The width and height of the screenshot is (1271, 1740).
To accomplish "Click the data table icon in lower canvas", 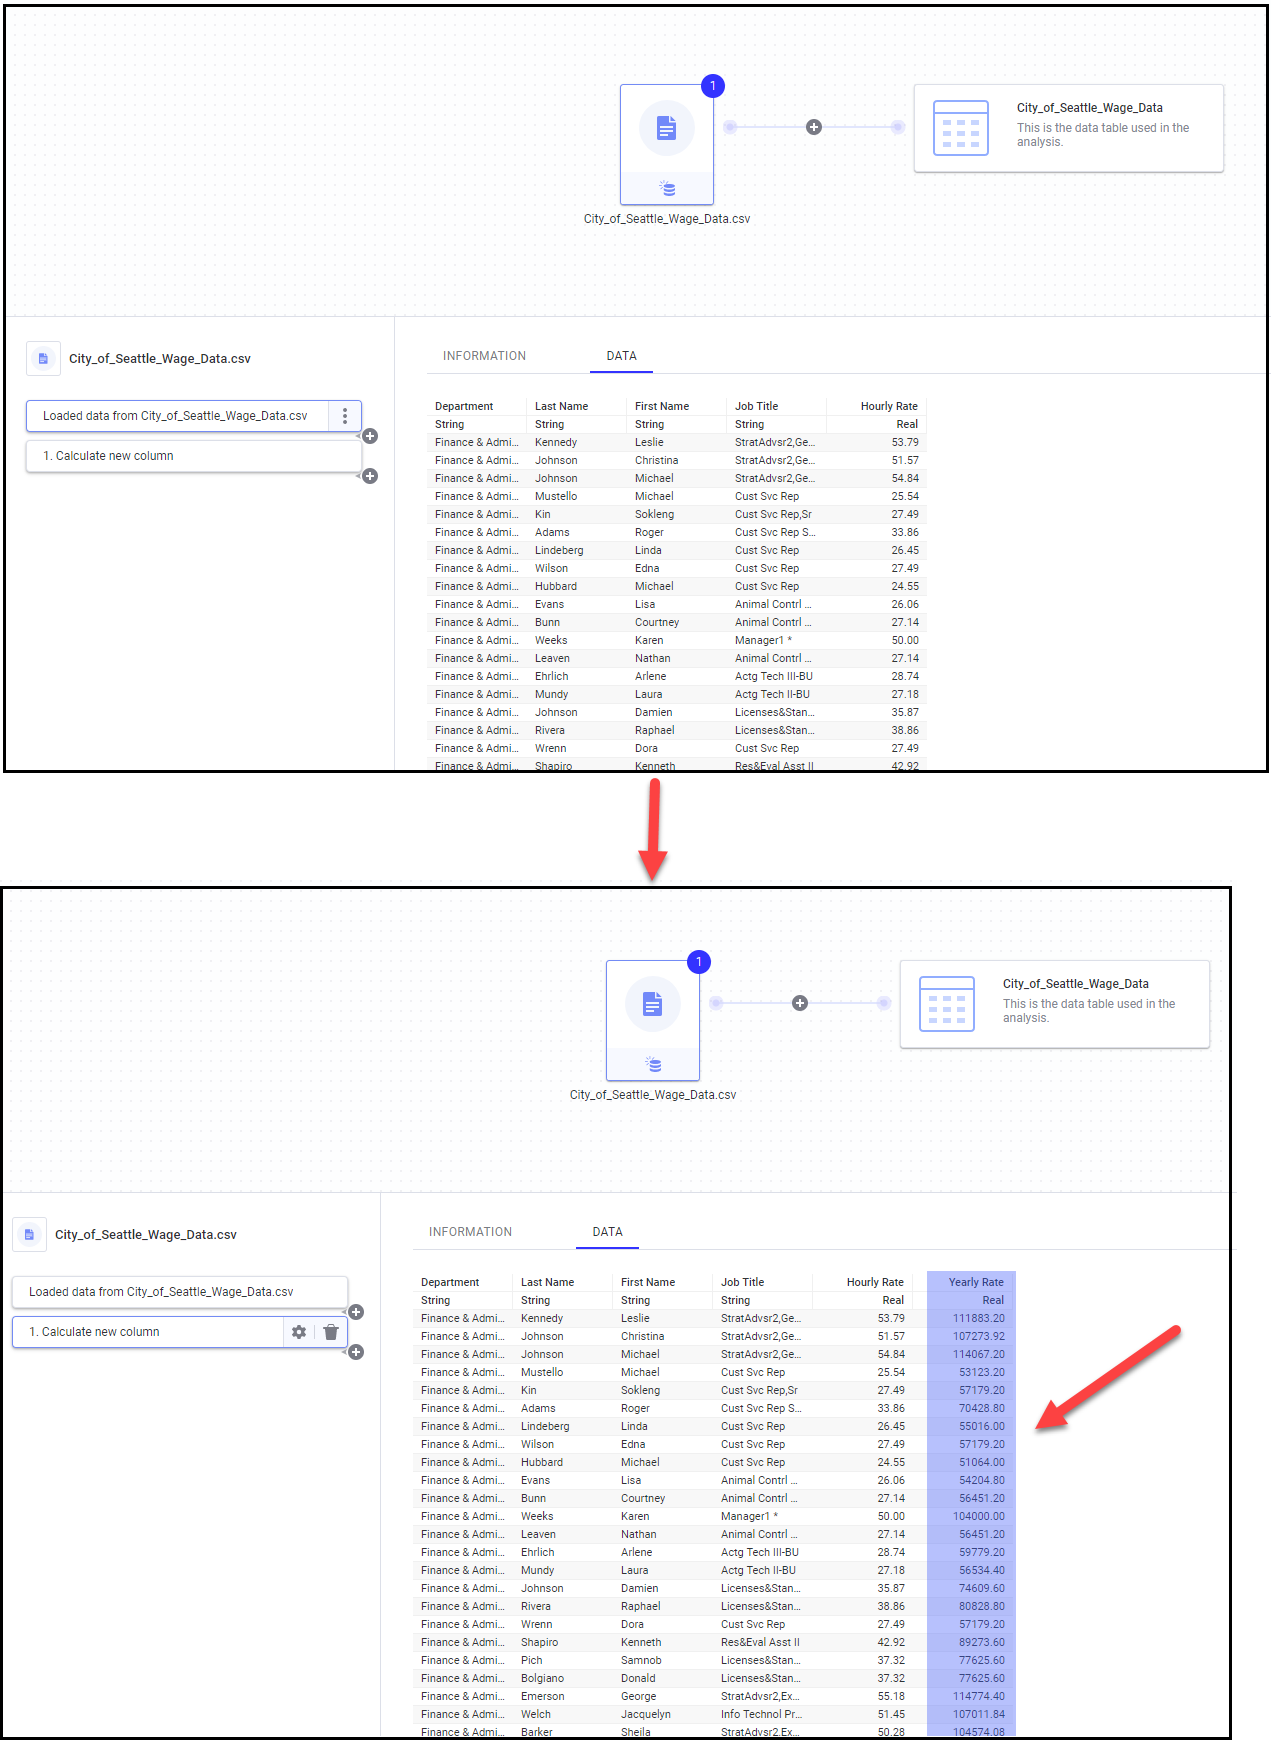I will pos(946,1004).
